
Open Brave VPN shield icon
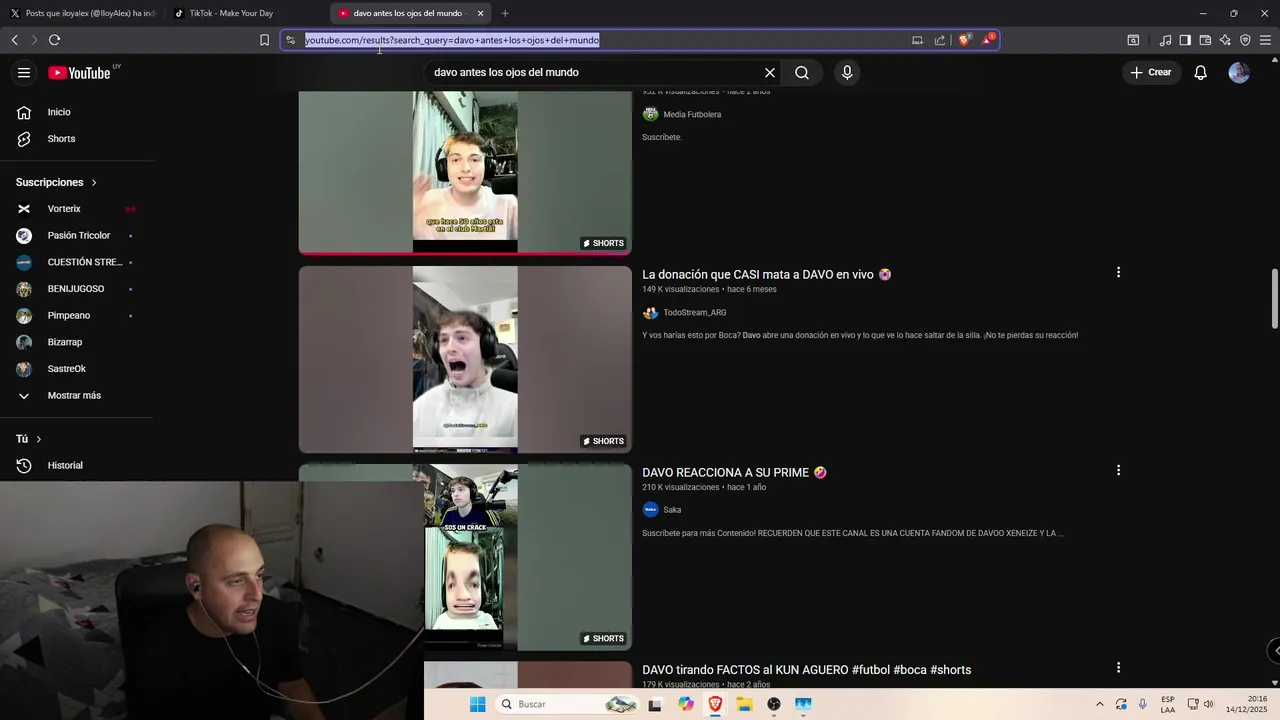1245,40
